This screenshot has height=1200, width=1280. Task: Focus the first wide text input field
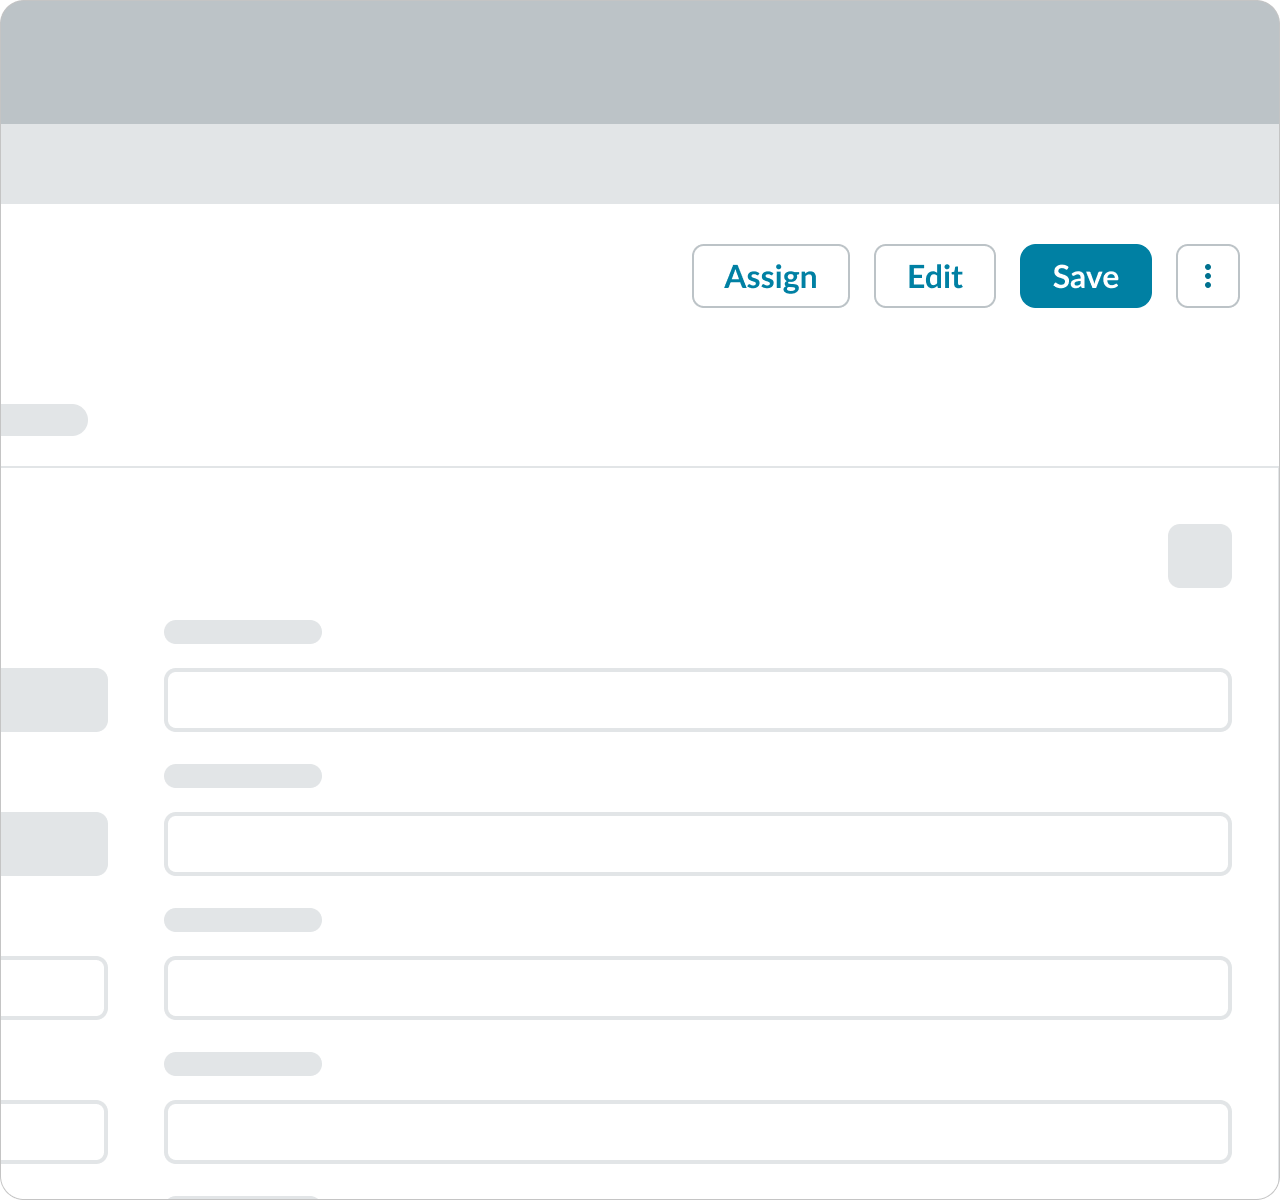(x=697, y=700)
